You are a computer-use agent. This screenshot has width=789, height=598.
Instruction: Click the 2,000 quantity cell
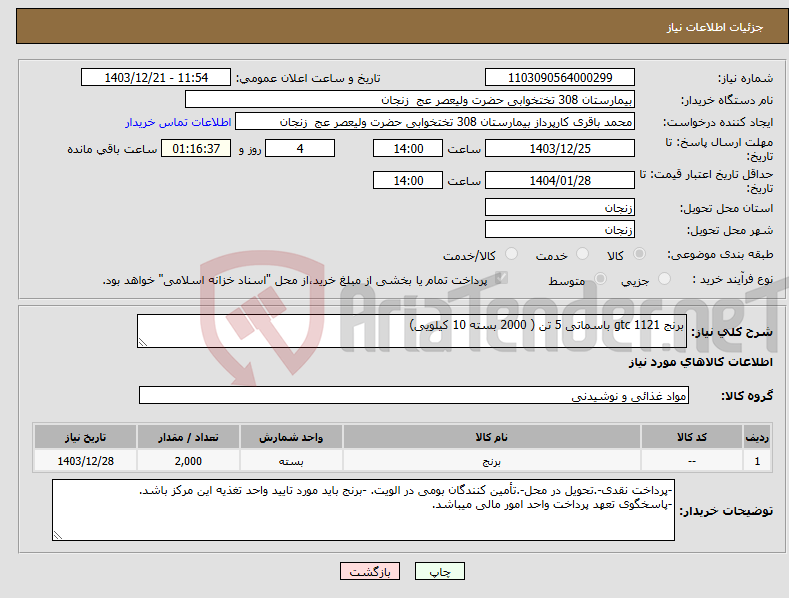(188, 461)
